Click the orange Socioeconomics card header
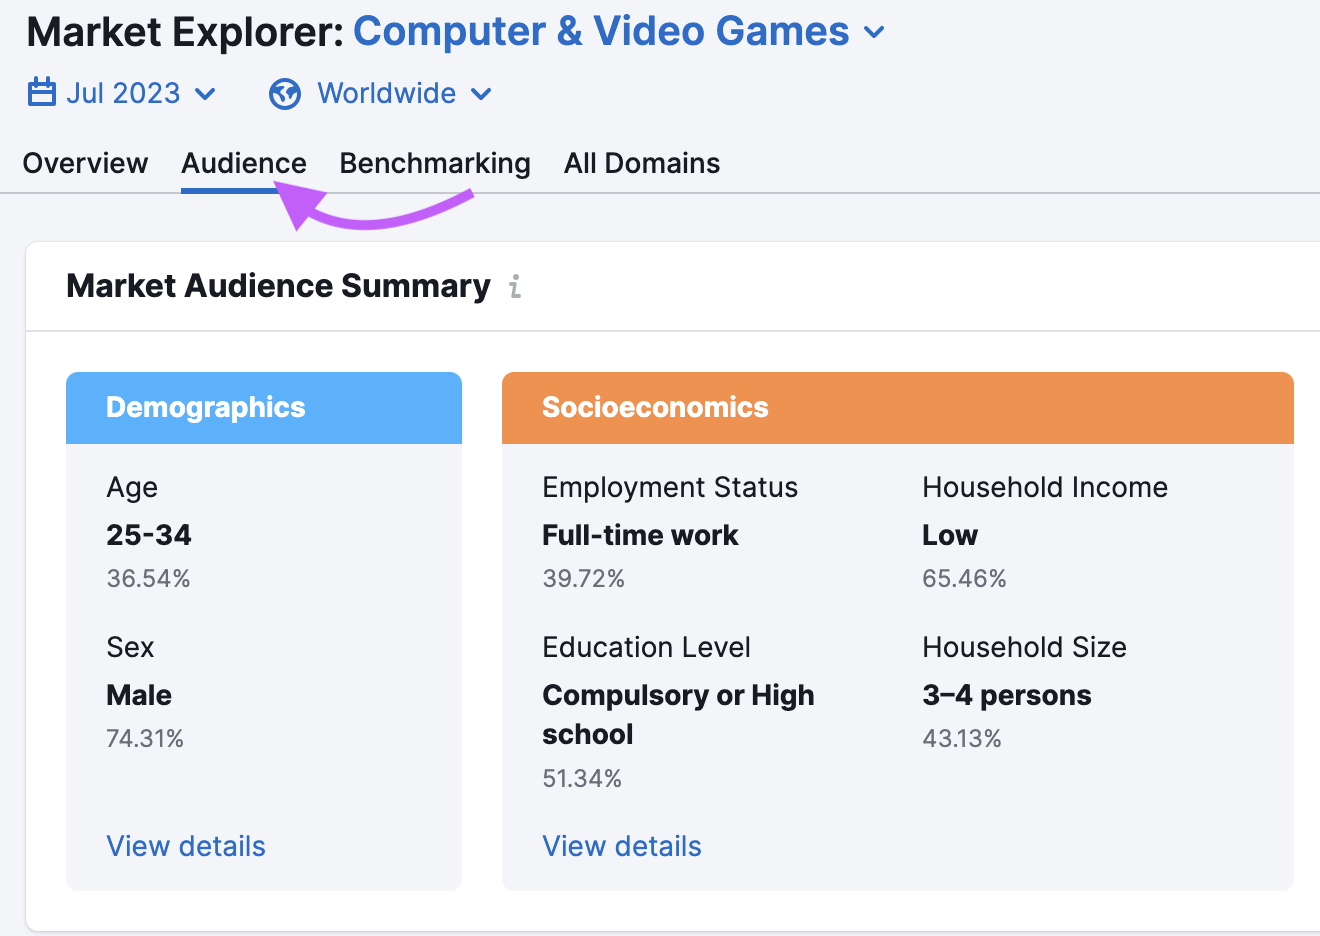1320x936 pixels. (x=655, y=407)
